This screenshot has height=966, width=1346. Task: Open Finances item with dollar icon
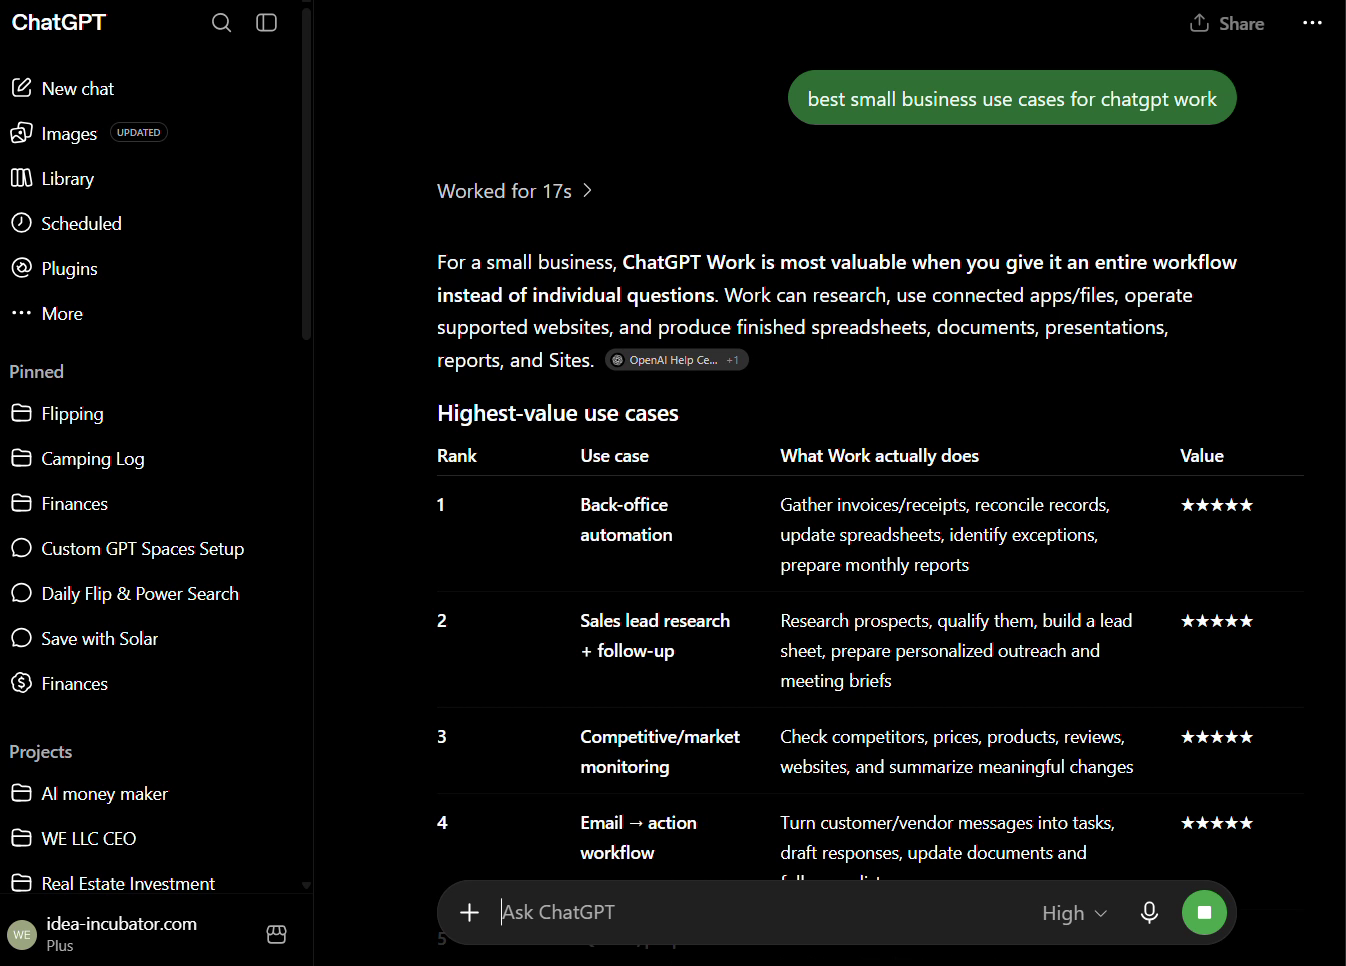tap(60, 683)
